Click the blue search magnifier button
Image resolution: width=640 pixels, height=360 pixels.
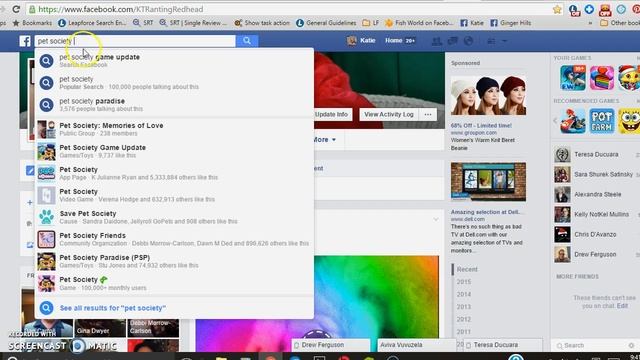(x=247, y=41)
